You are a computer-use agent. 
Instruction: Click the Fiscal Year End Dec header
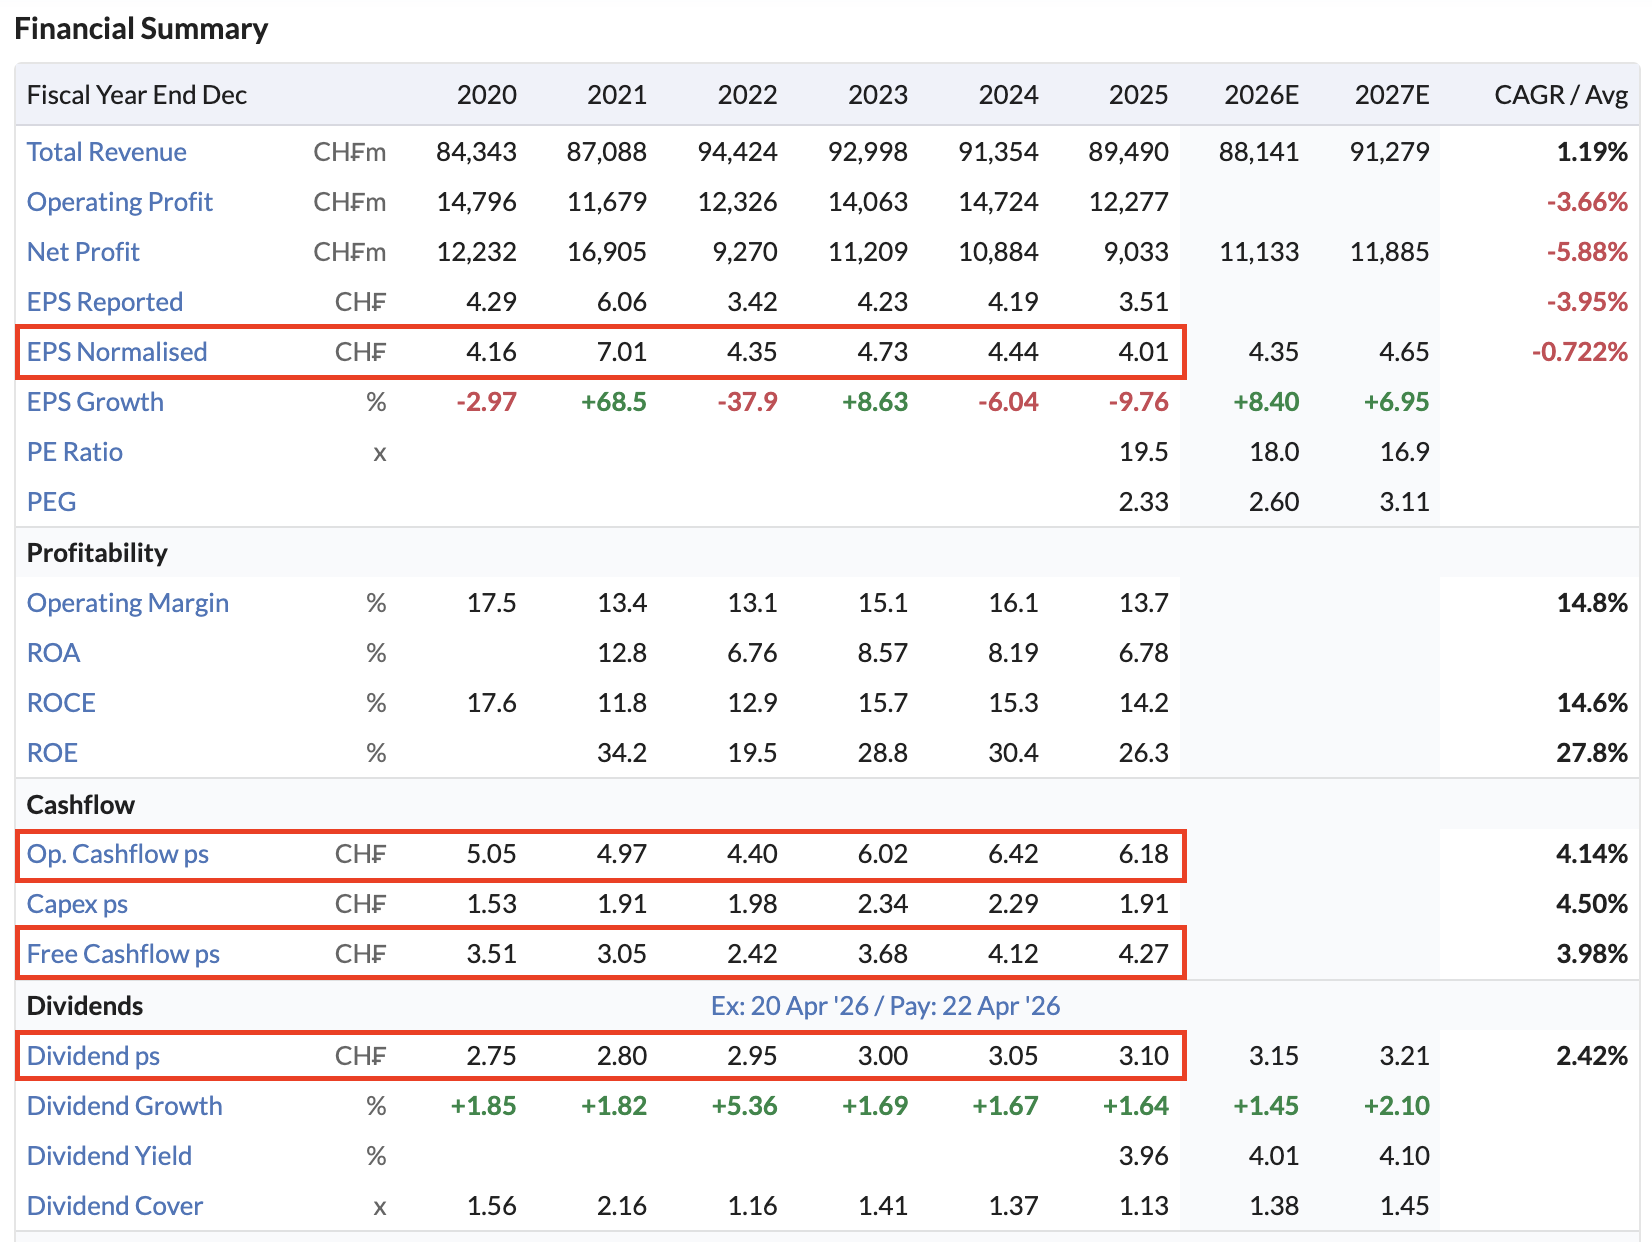coord(137,95)
